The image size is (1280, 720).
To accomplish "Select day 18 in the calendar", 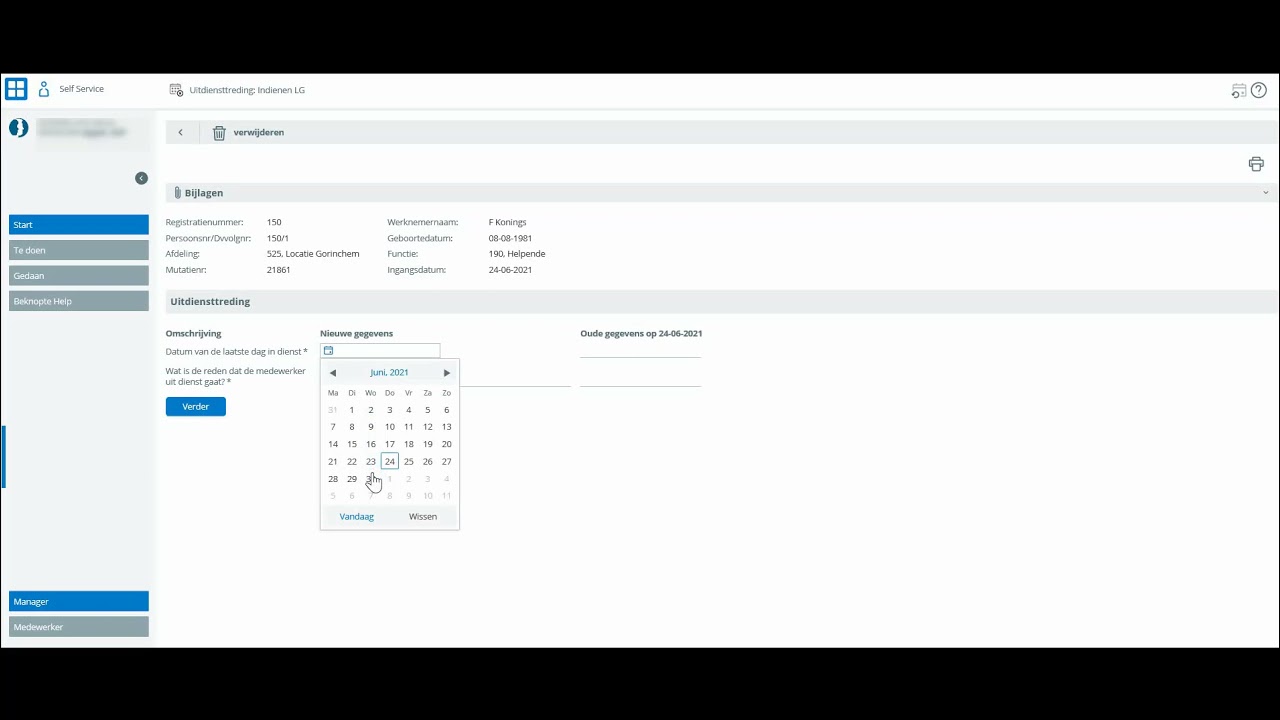I will [x=409, y=444].
